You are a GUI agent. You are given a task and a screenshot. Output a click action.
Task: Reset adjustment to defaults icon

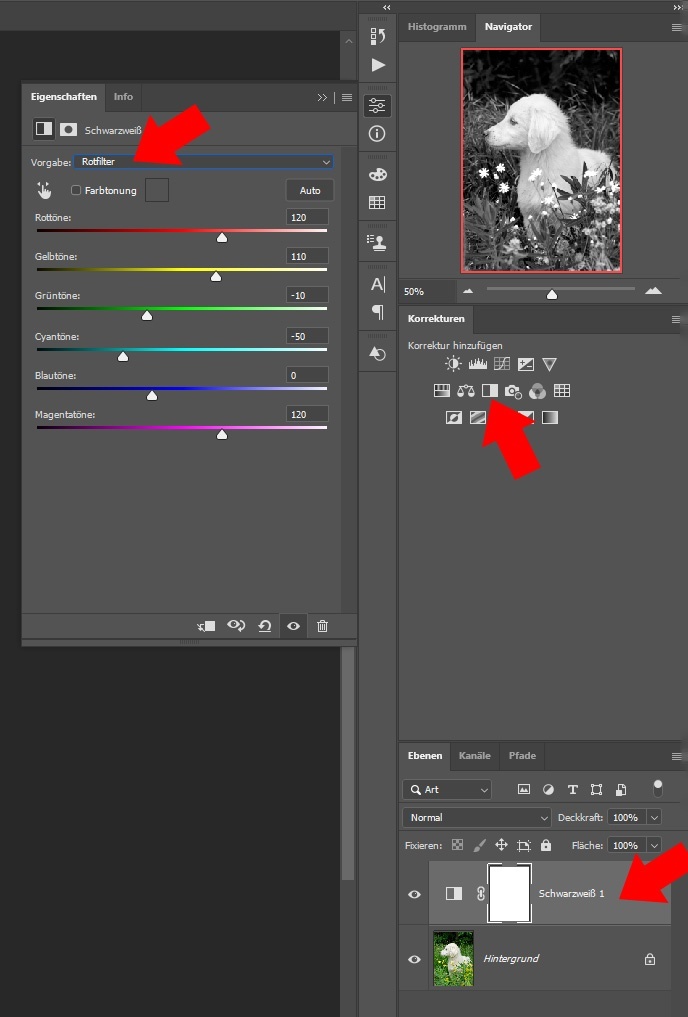point(264,626)
